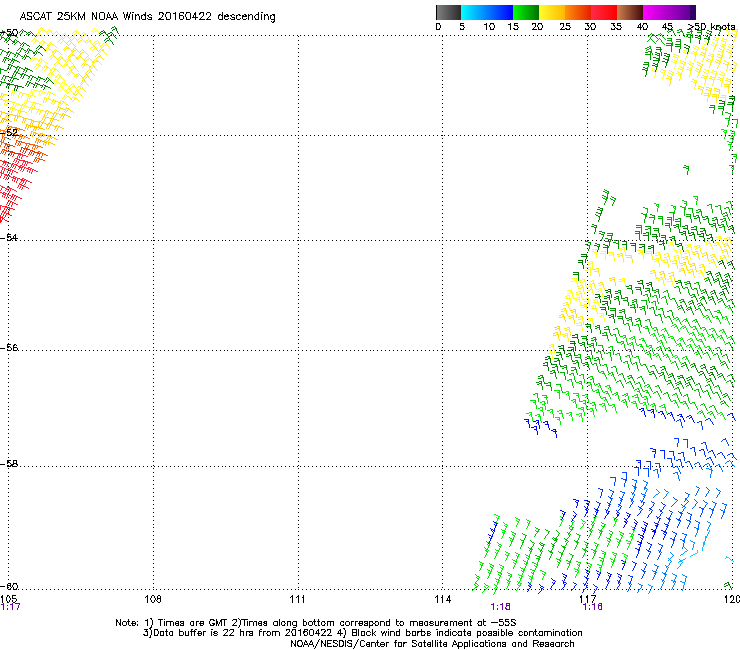
Task: Click the latitude label -54
Action: pyautogui.click(x=9, y=237)
